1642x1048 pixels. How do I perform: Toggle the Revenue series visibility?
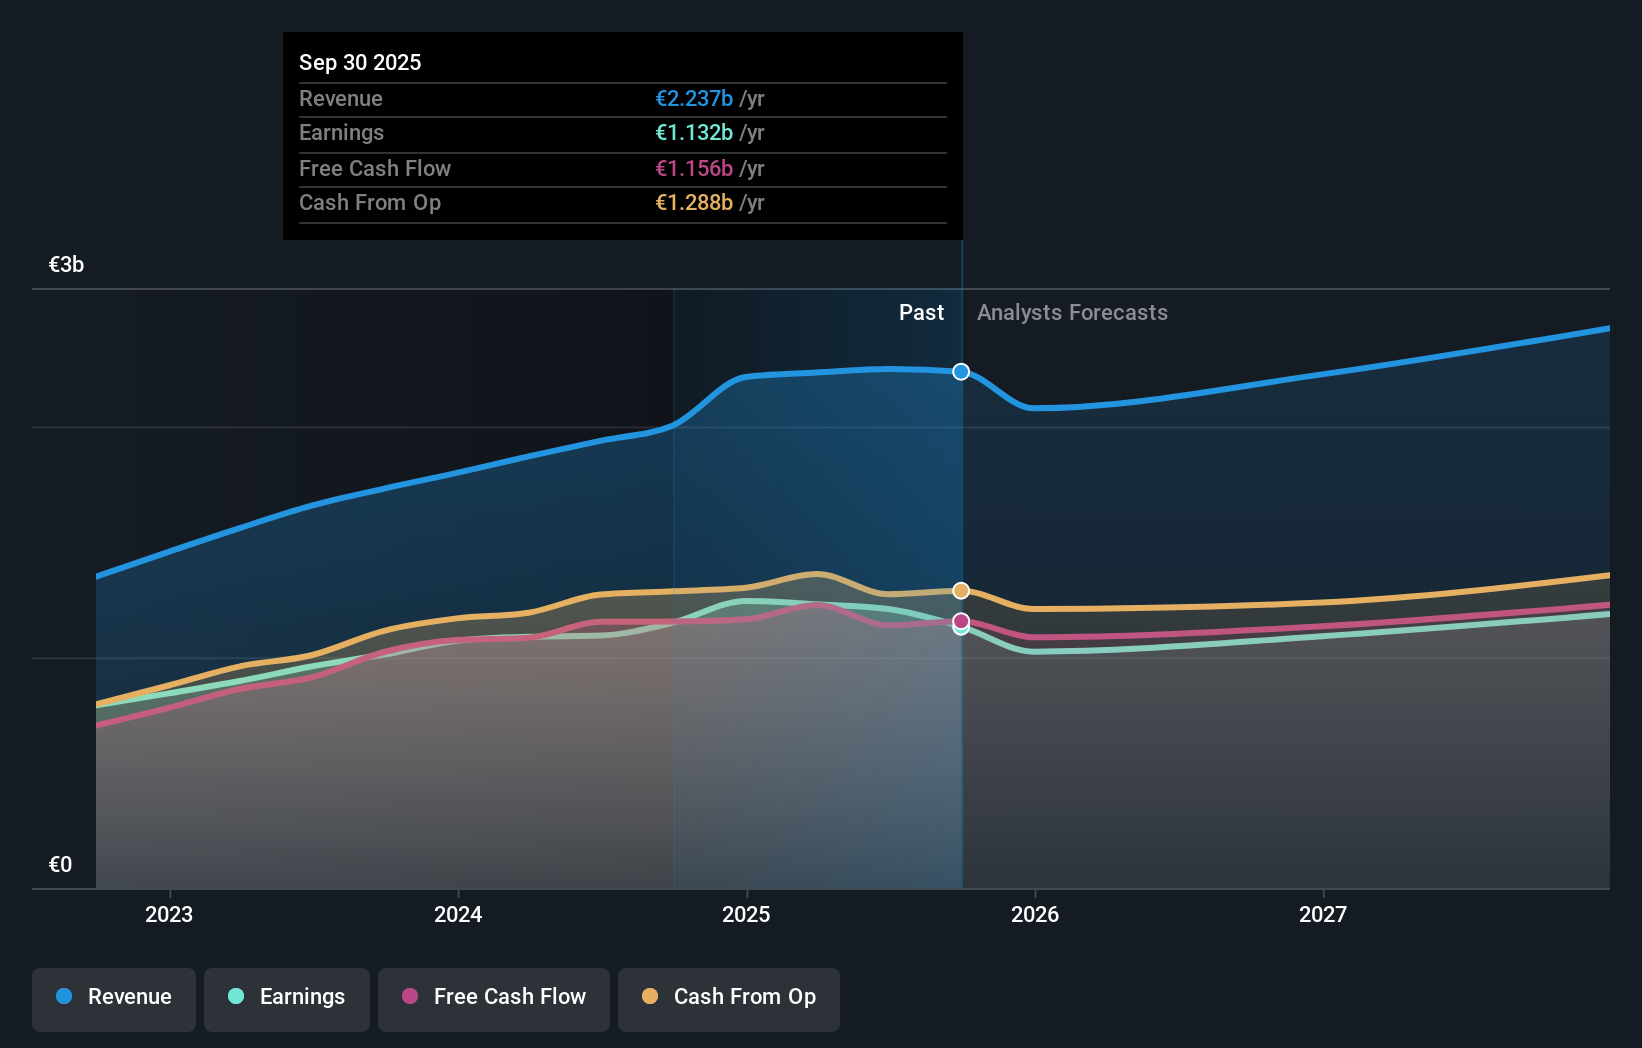[113, 997]
